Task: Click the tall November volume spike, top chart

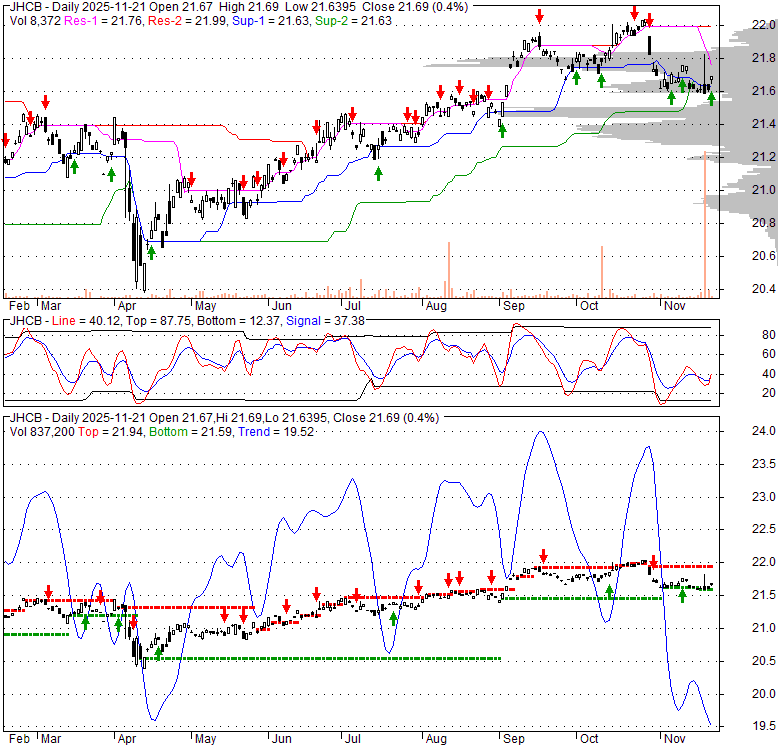Action: [x=705, y=224]
